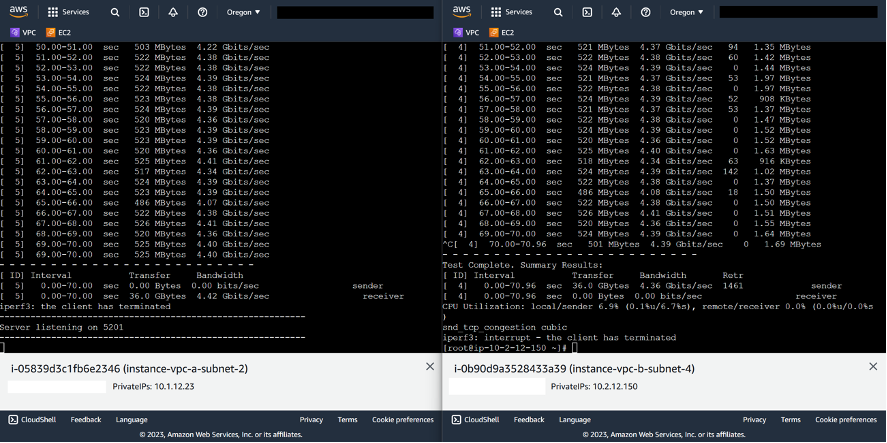Open Cookie preferences in right footer
Image resolution: width=887 pixels, height=443 pixels.
click(846, 420)
